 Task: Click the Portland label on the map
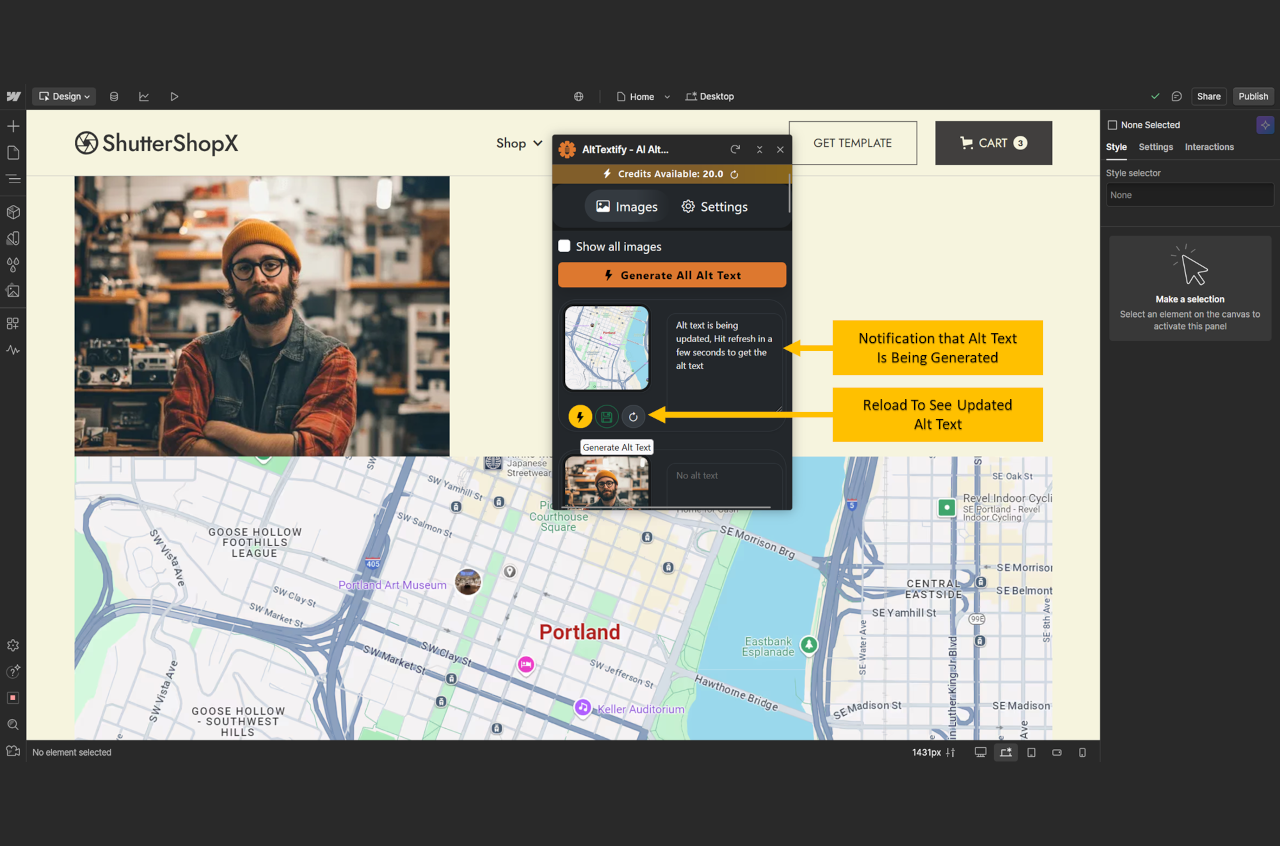(580, 632)
